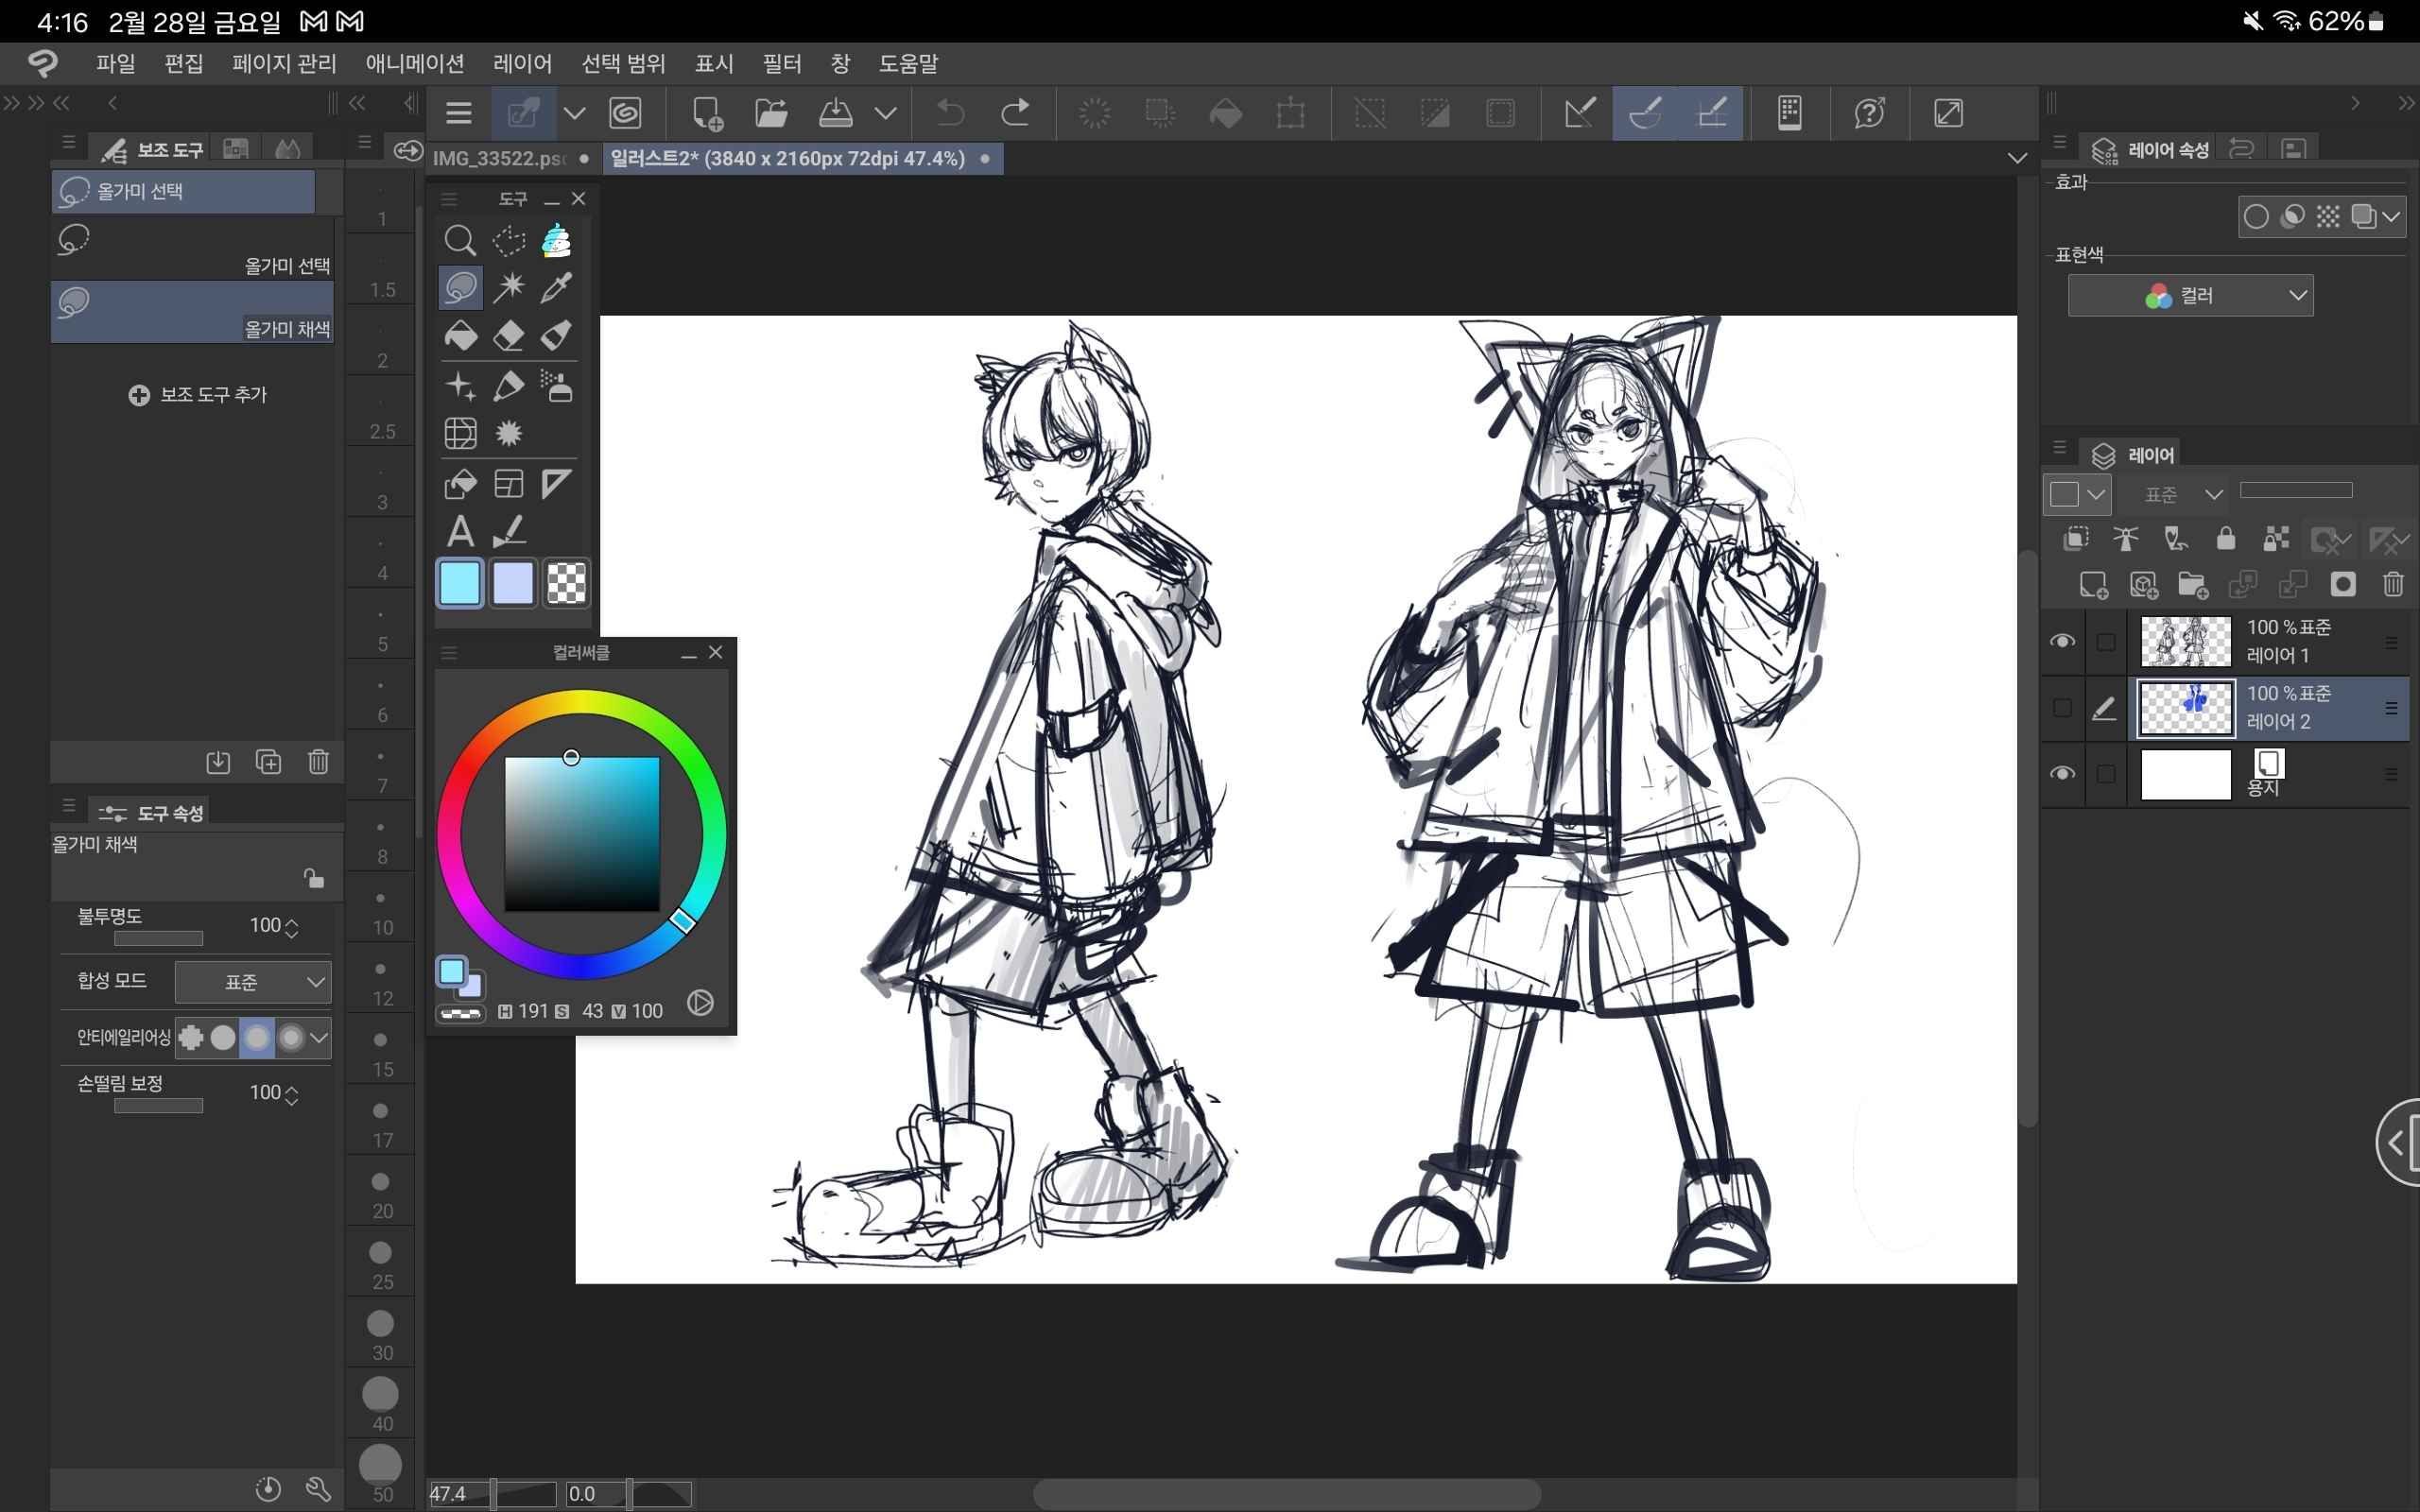Adjust the 불투명도 opacity slider
Image resolution: width=2420 pixels, height=1512 pixels.
point(158,938)
